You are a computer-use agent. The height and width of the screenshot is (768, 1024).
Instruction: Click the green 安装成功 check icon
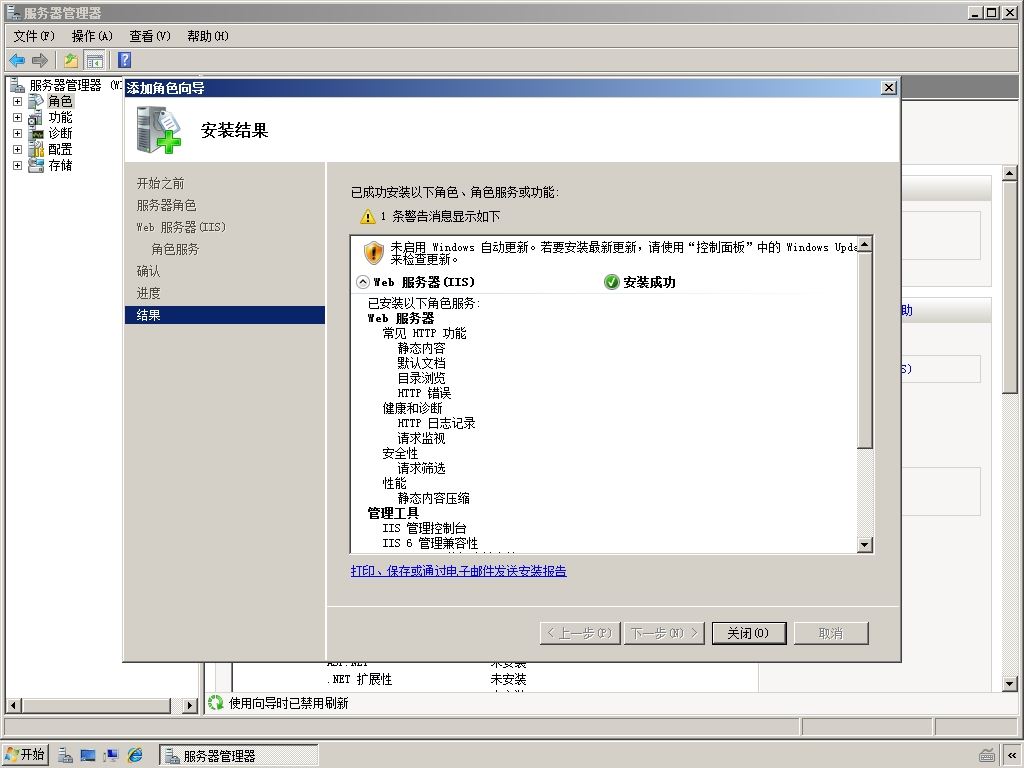point(611,282)
